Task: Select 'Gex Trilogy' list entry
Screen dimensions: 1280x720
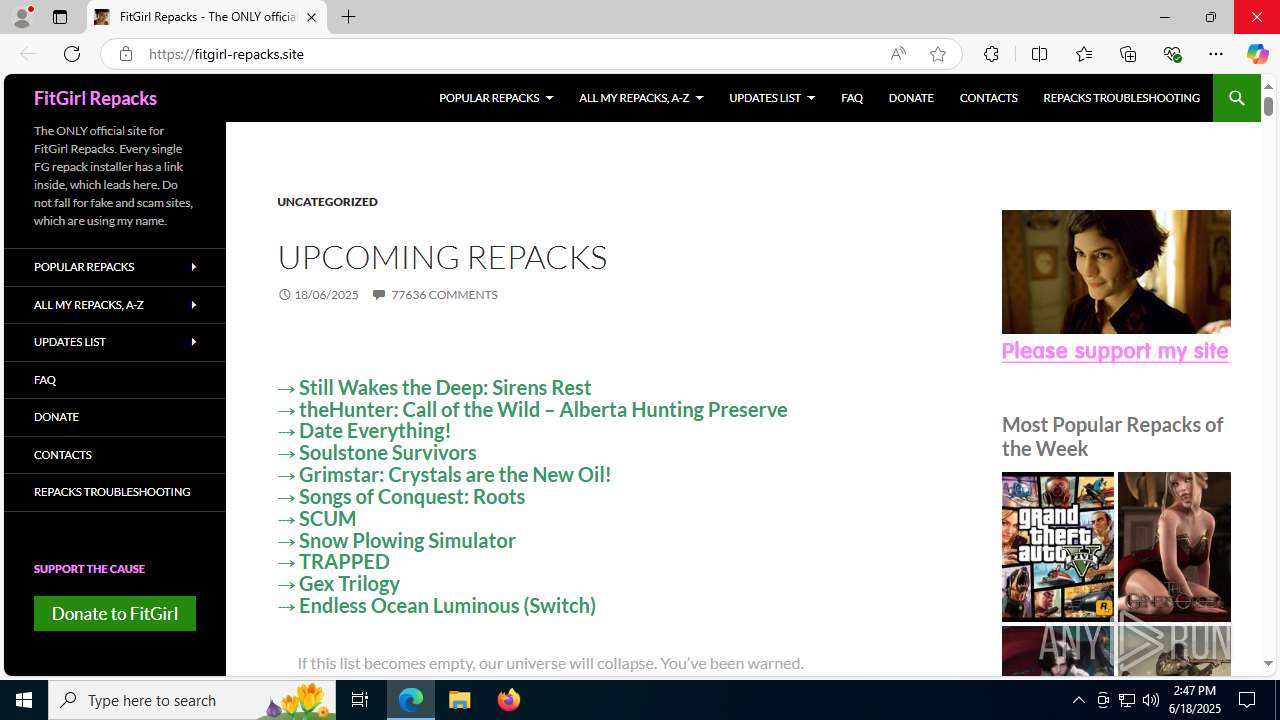Action: (x=349, y=584)
